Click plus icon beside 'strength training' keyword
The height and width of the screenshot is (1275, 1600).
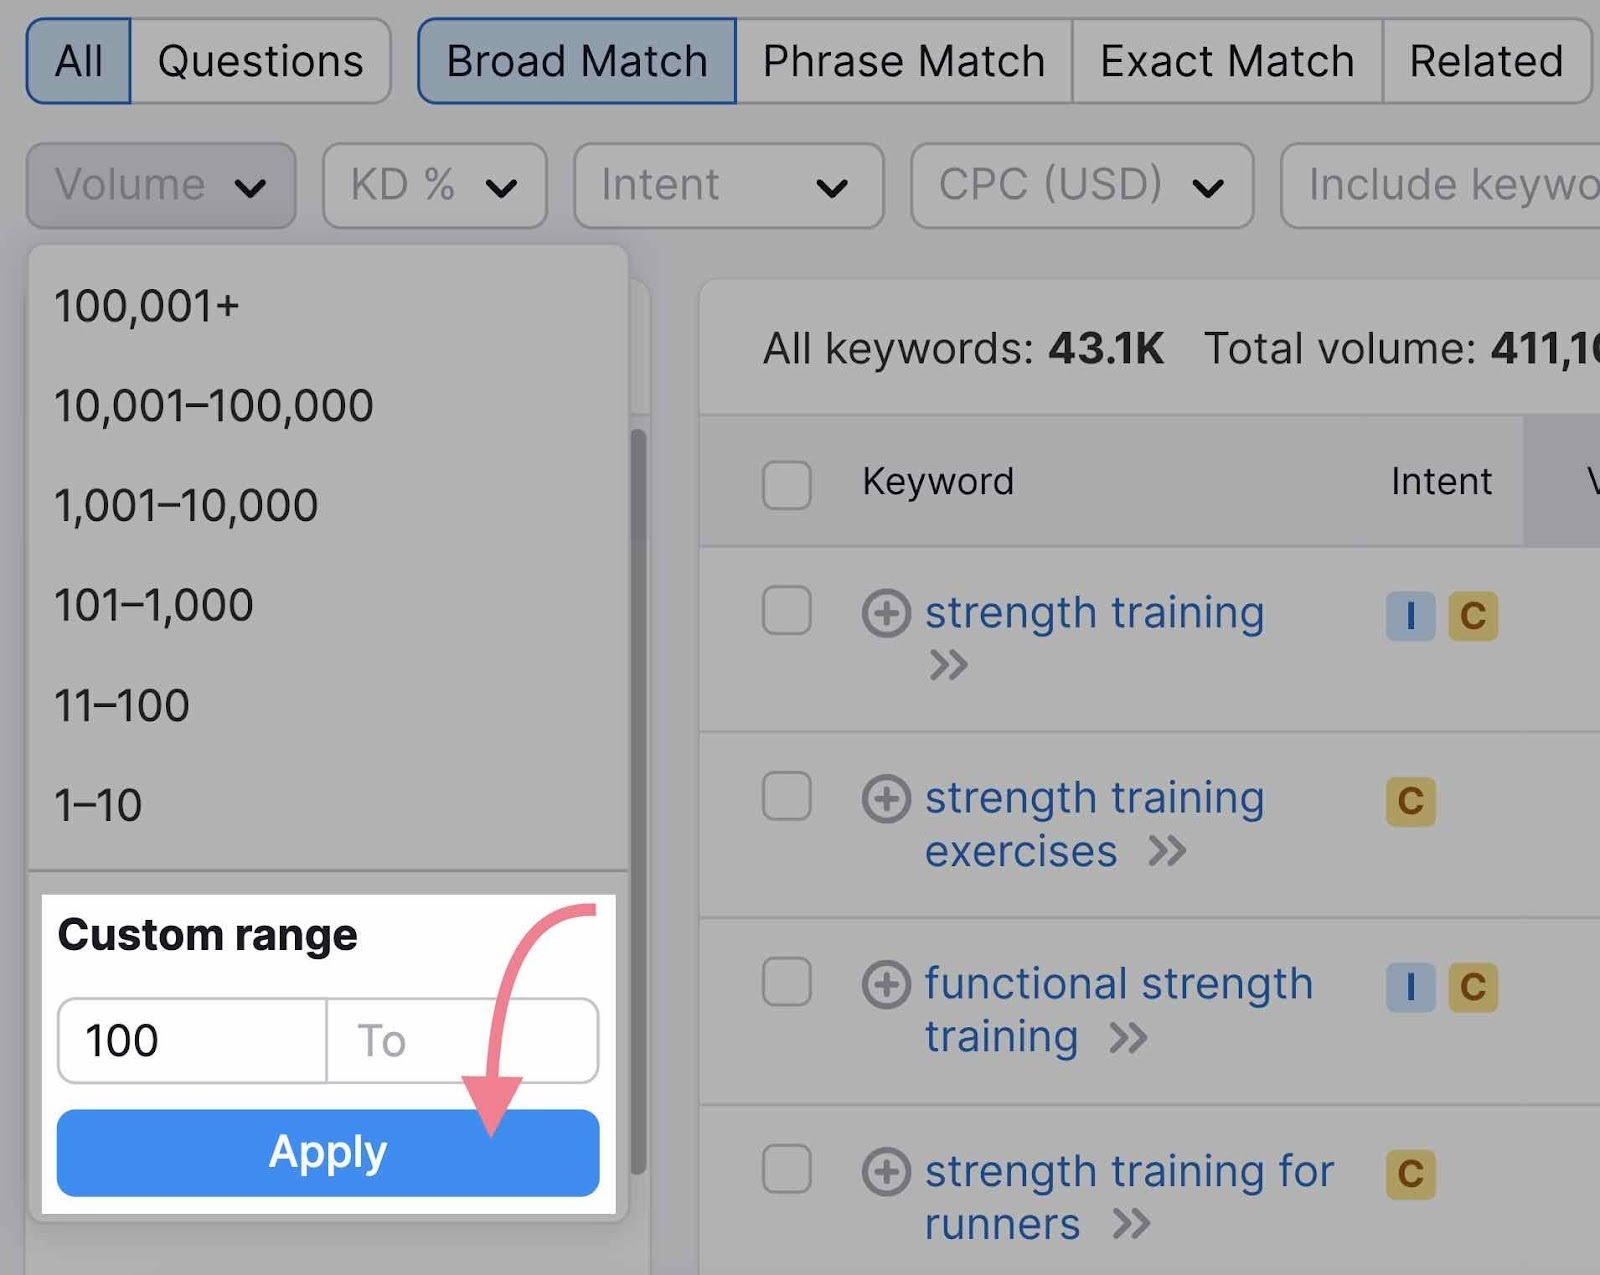coord(886,613)
